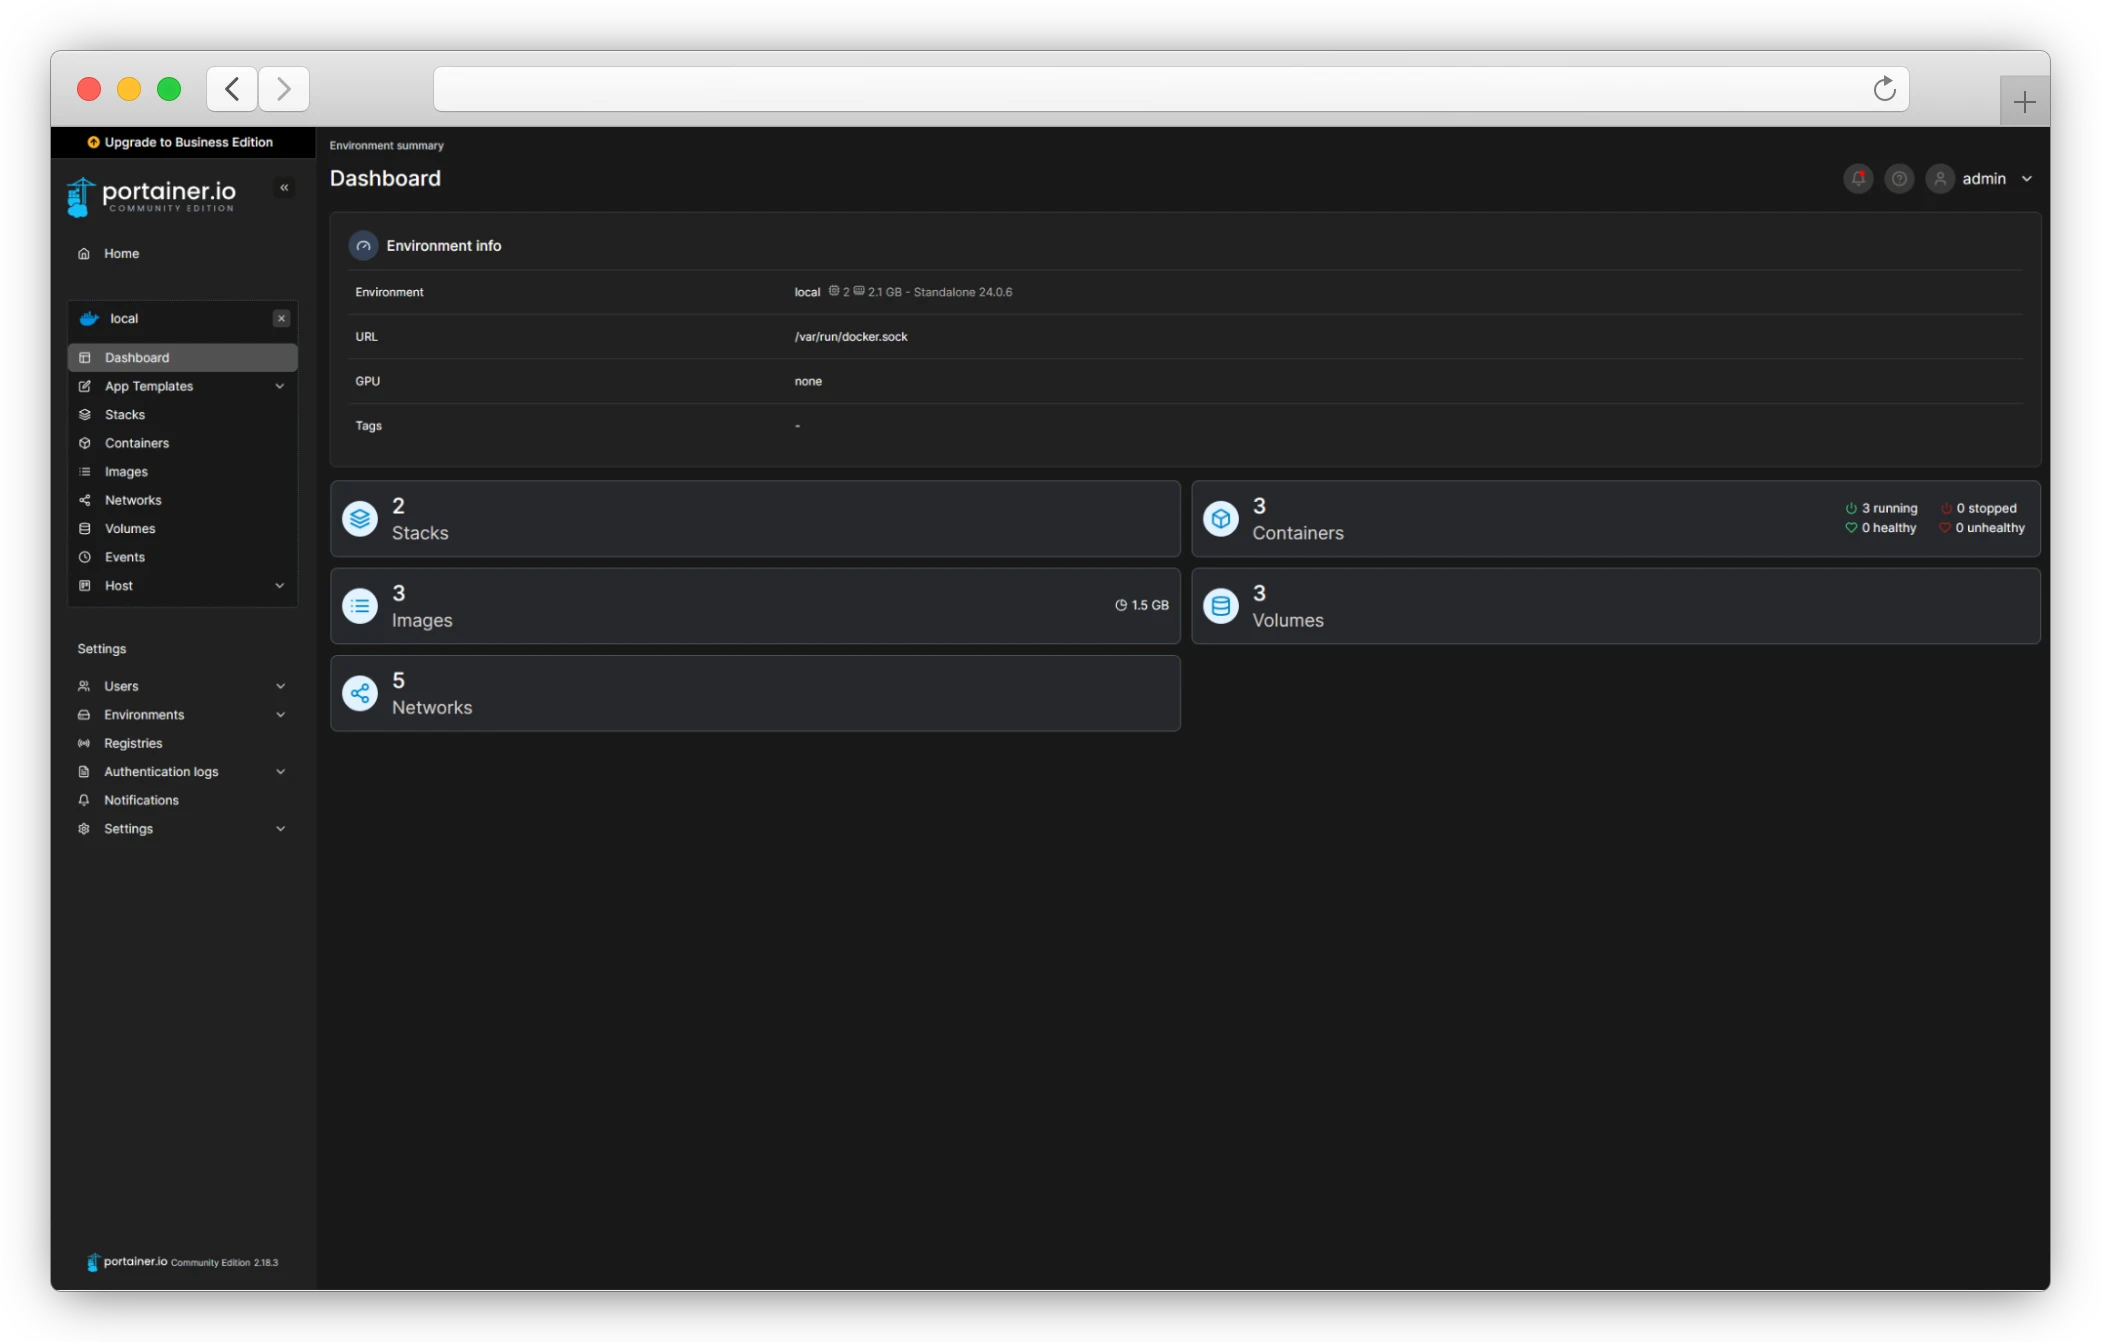Click the Networks share icon tile
This screenshot has width=2101, height=1342.
[x=360, y=693]
